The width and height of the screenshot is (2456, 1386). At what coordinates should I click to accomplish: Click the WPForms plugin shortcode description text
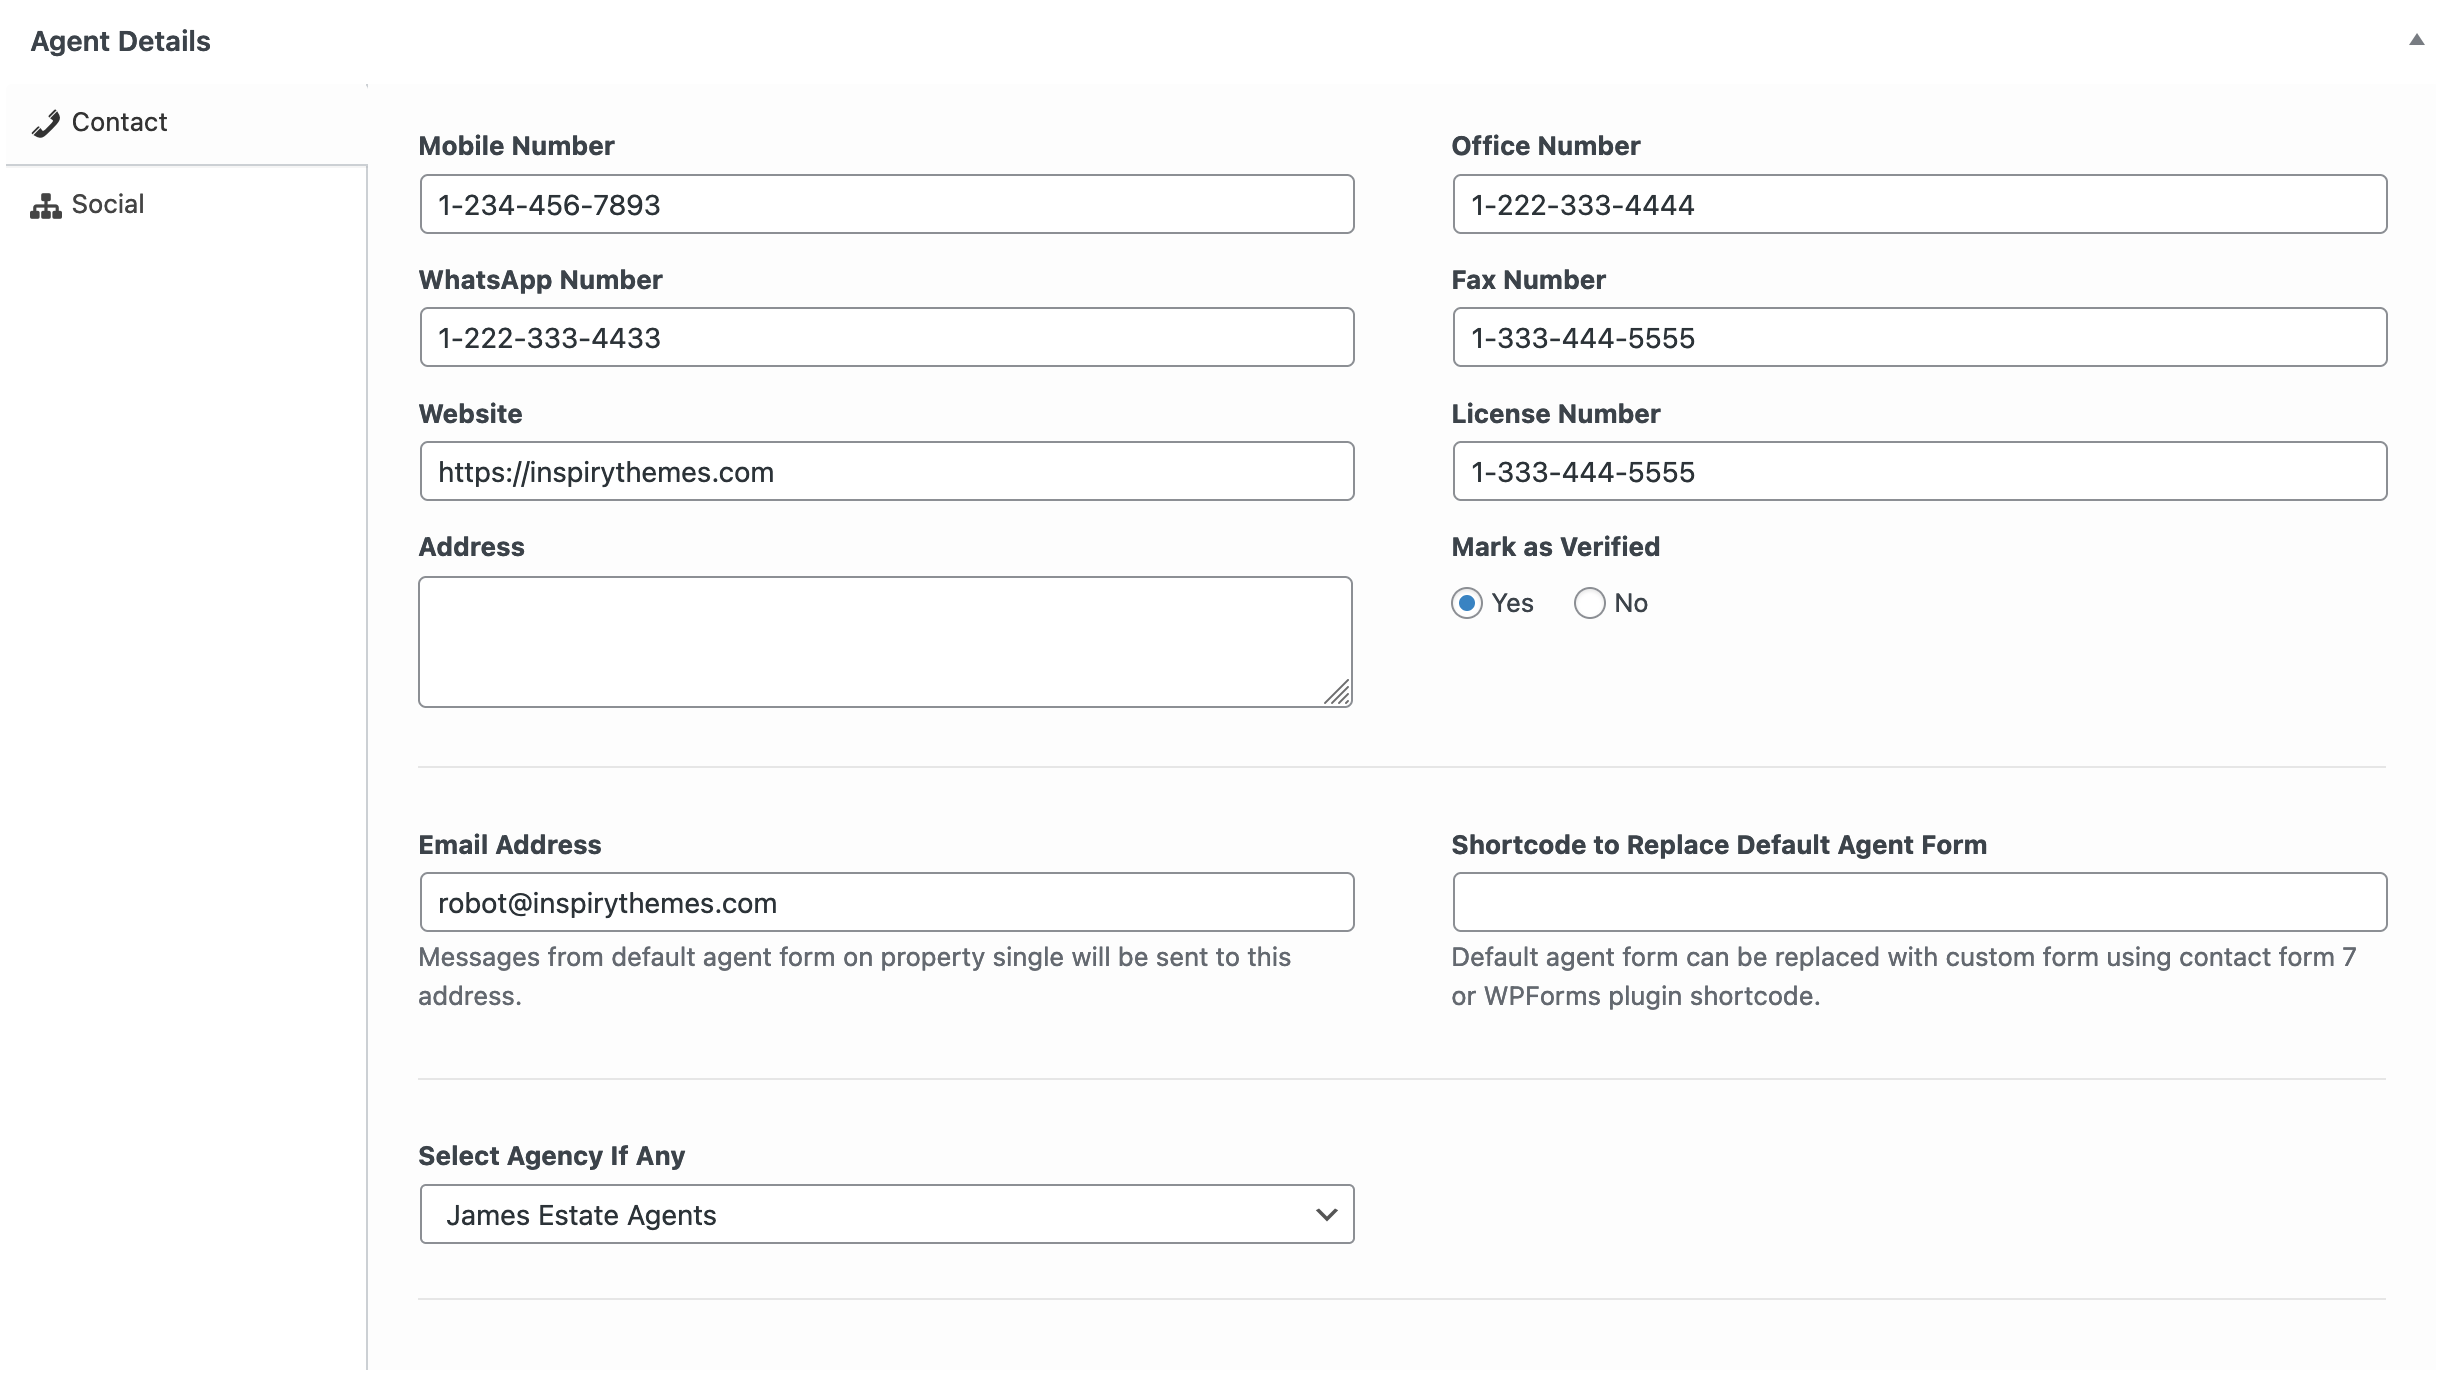tap(1904, 976)
